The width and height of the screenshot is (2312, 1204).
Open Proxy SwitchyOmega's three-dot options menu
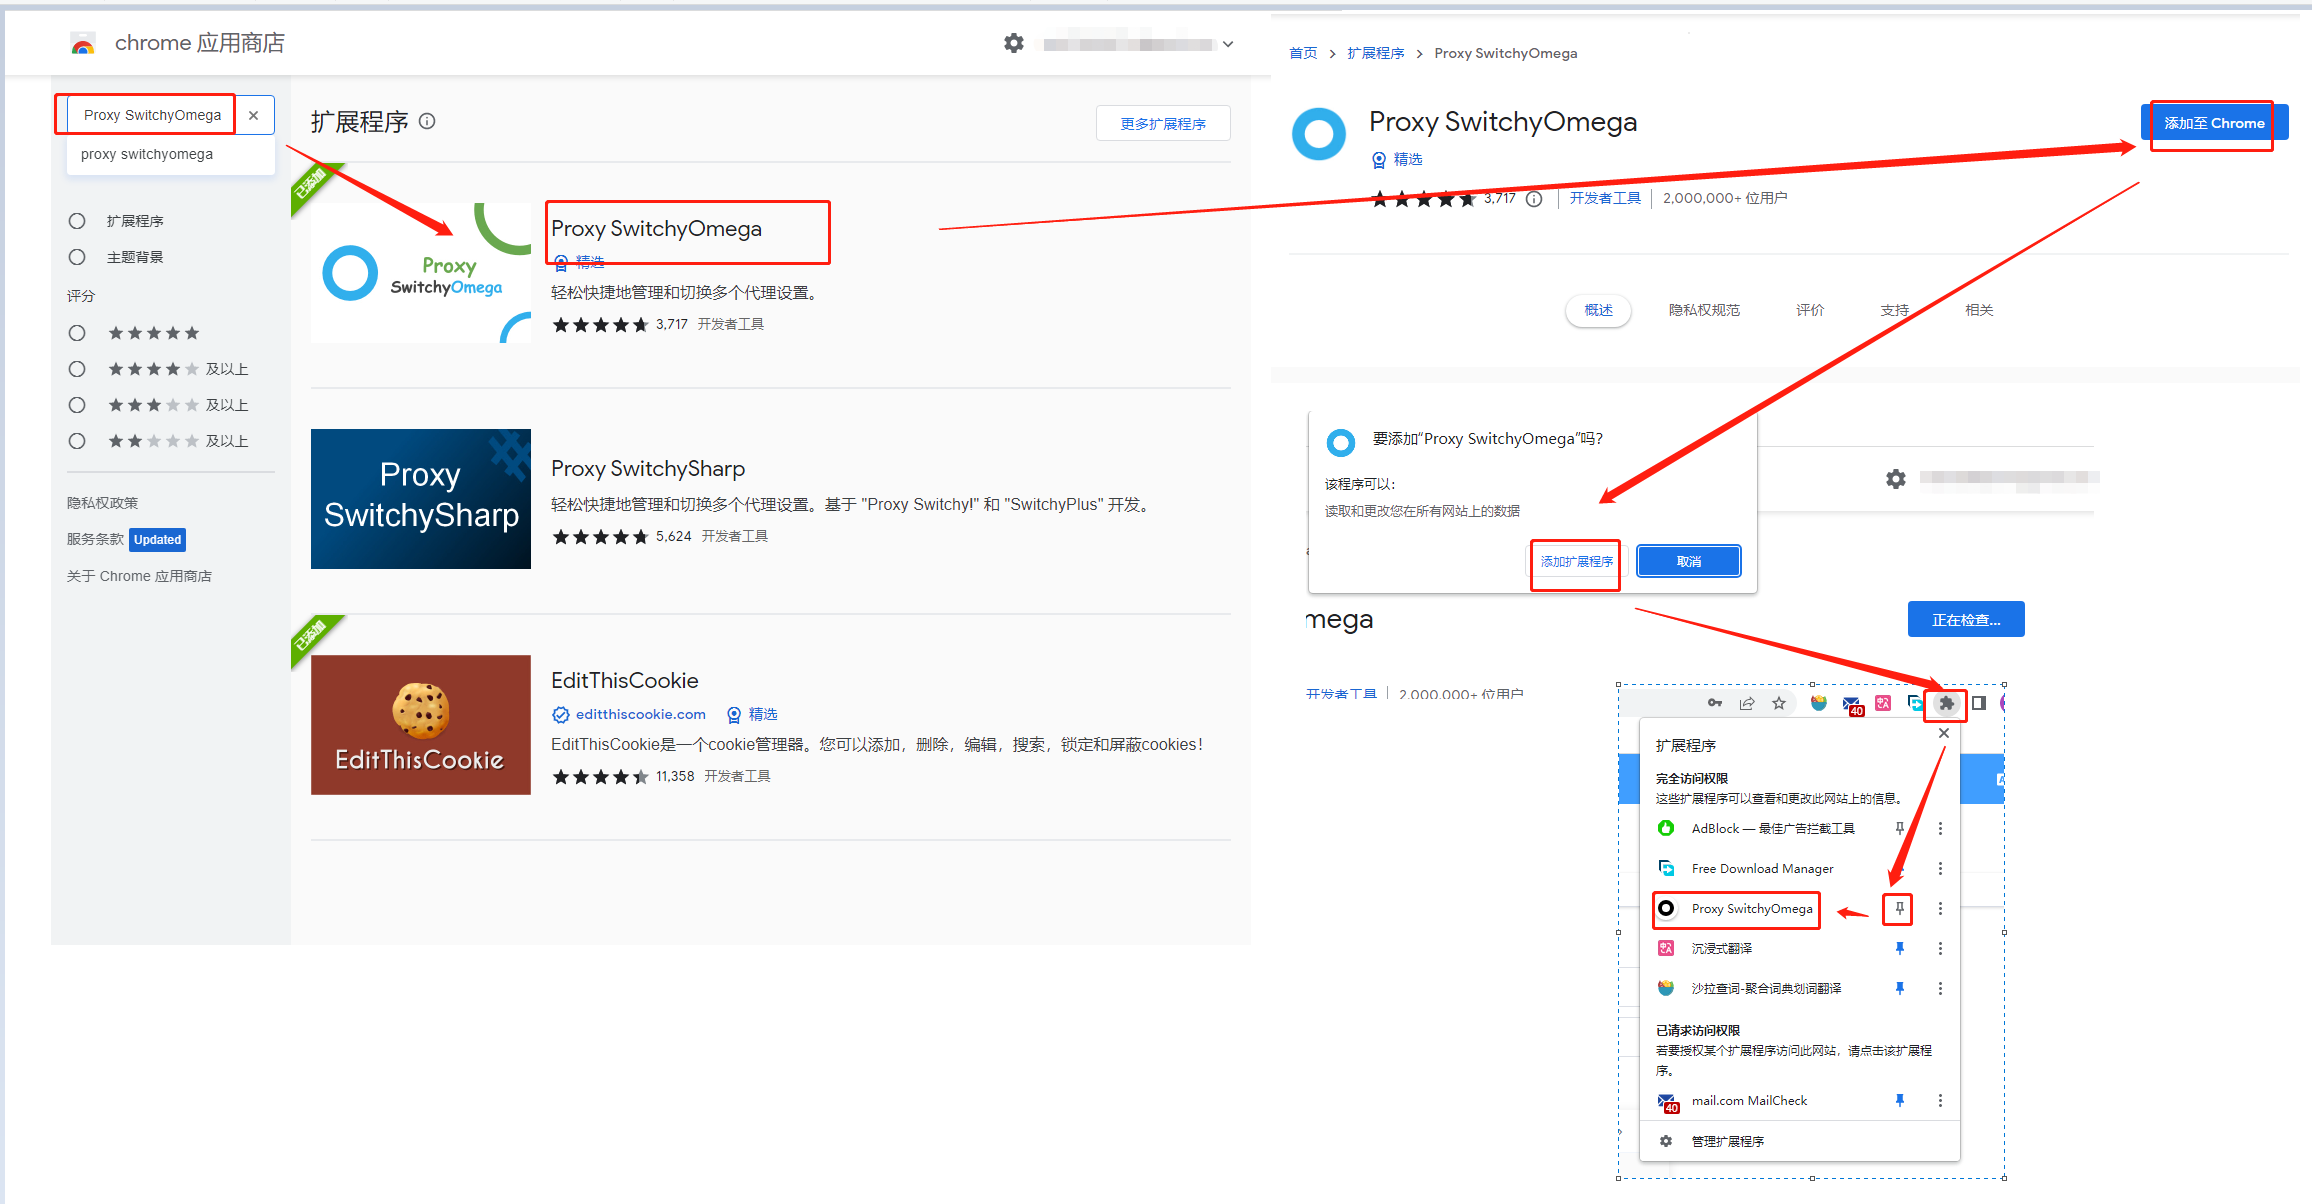point(1940,908)
